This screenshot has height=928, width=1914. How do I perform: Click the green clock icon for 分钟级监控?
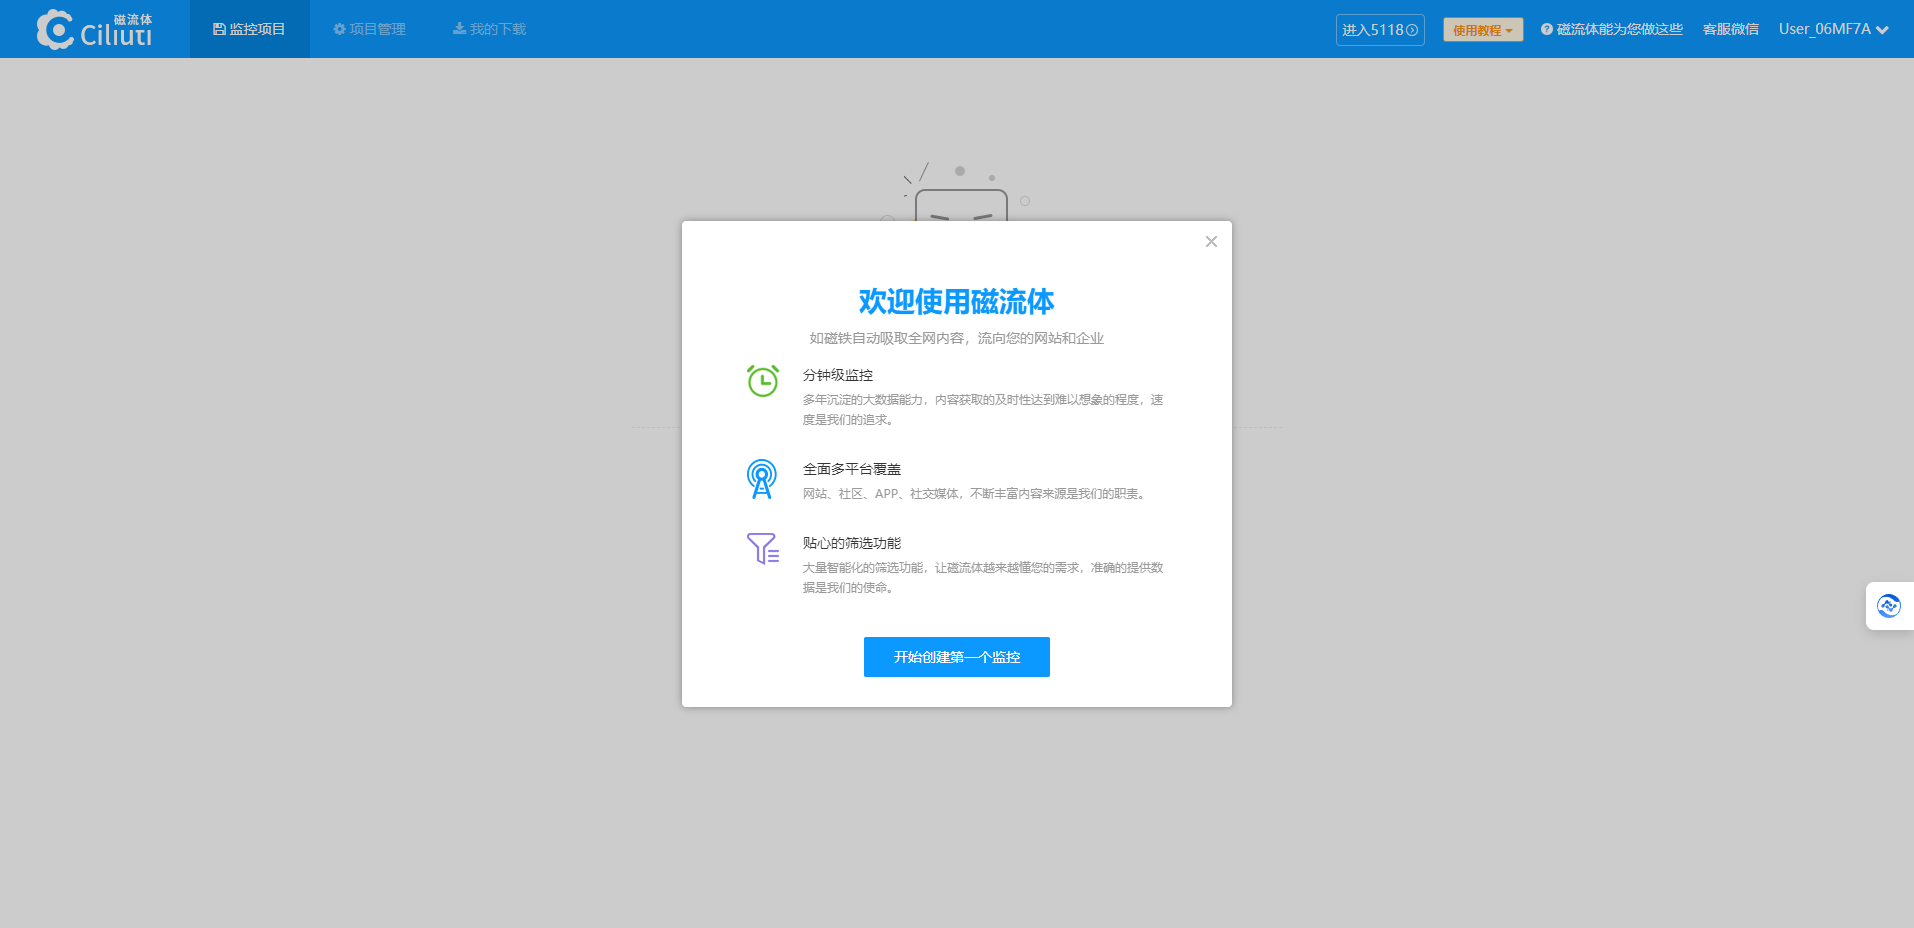(762, 381)
